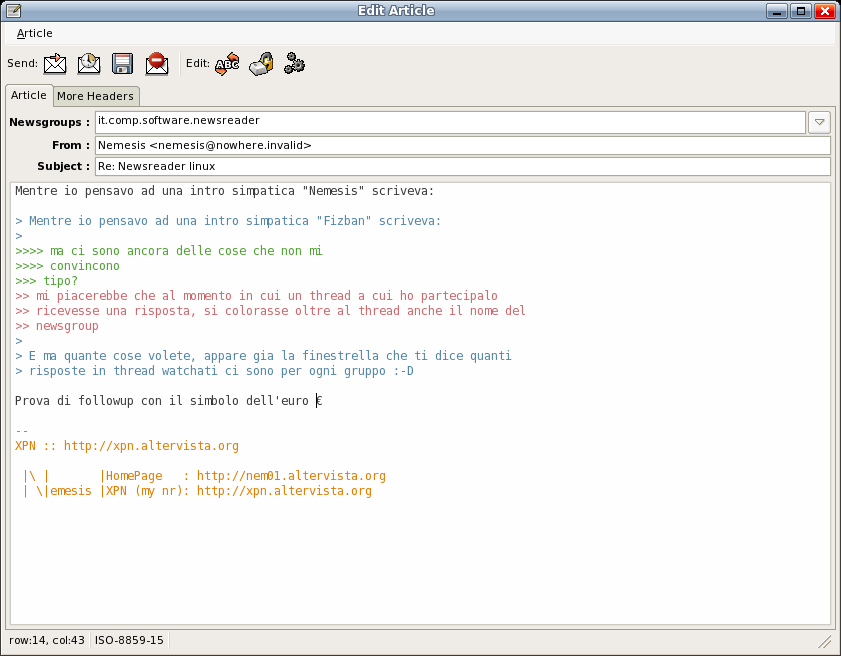Click the line '>> mi piacerebbe che al momento'
Viewport: 841px width, 656px height.
pyautogui.click(x=256, y=296)
